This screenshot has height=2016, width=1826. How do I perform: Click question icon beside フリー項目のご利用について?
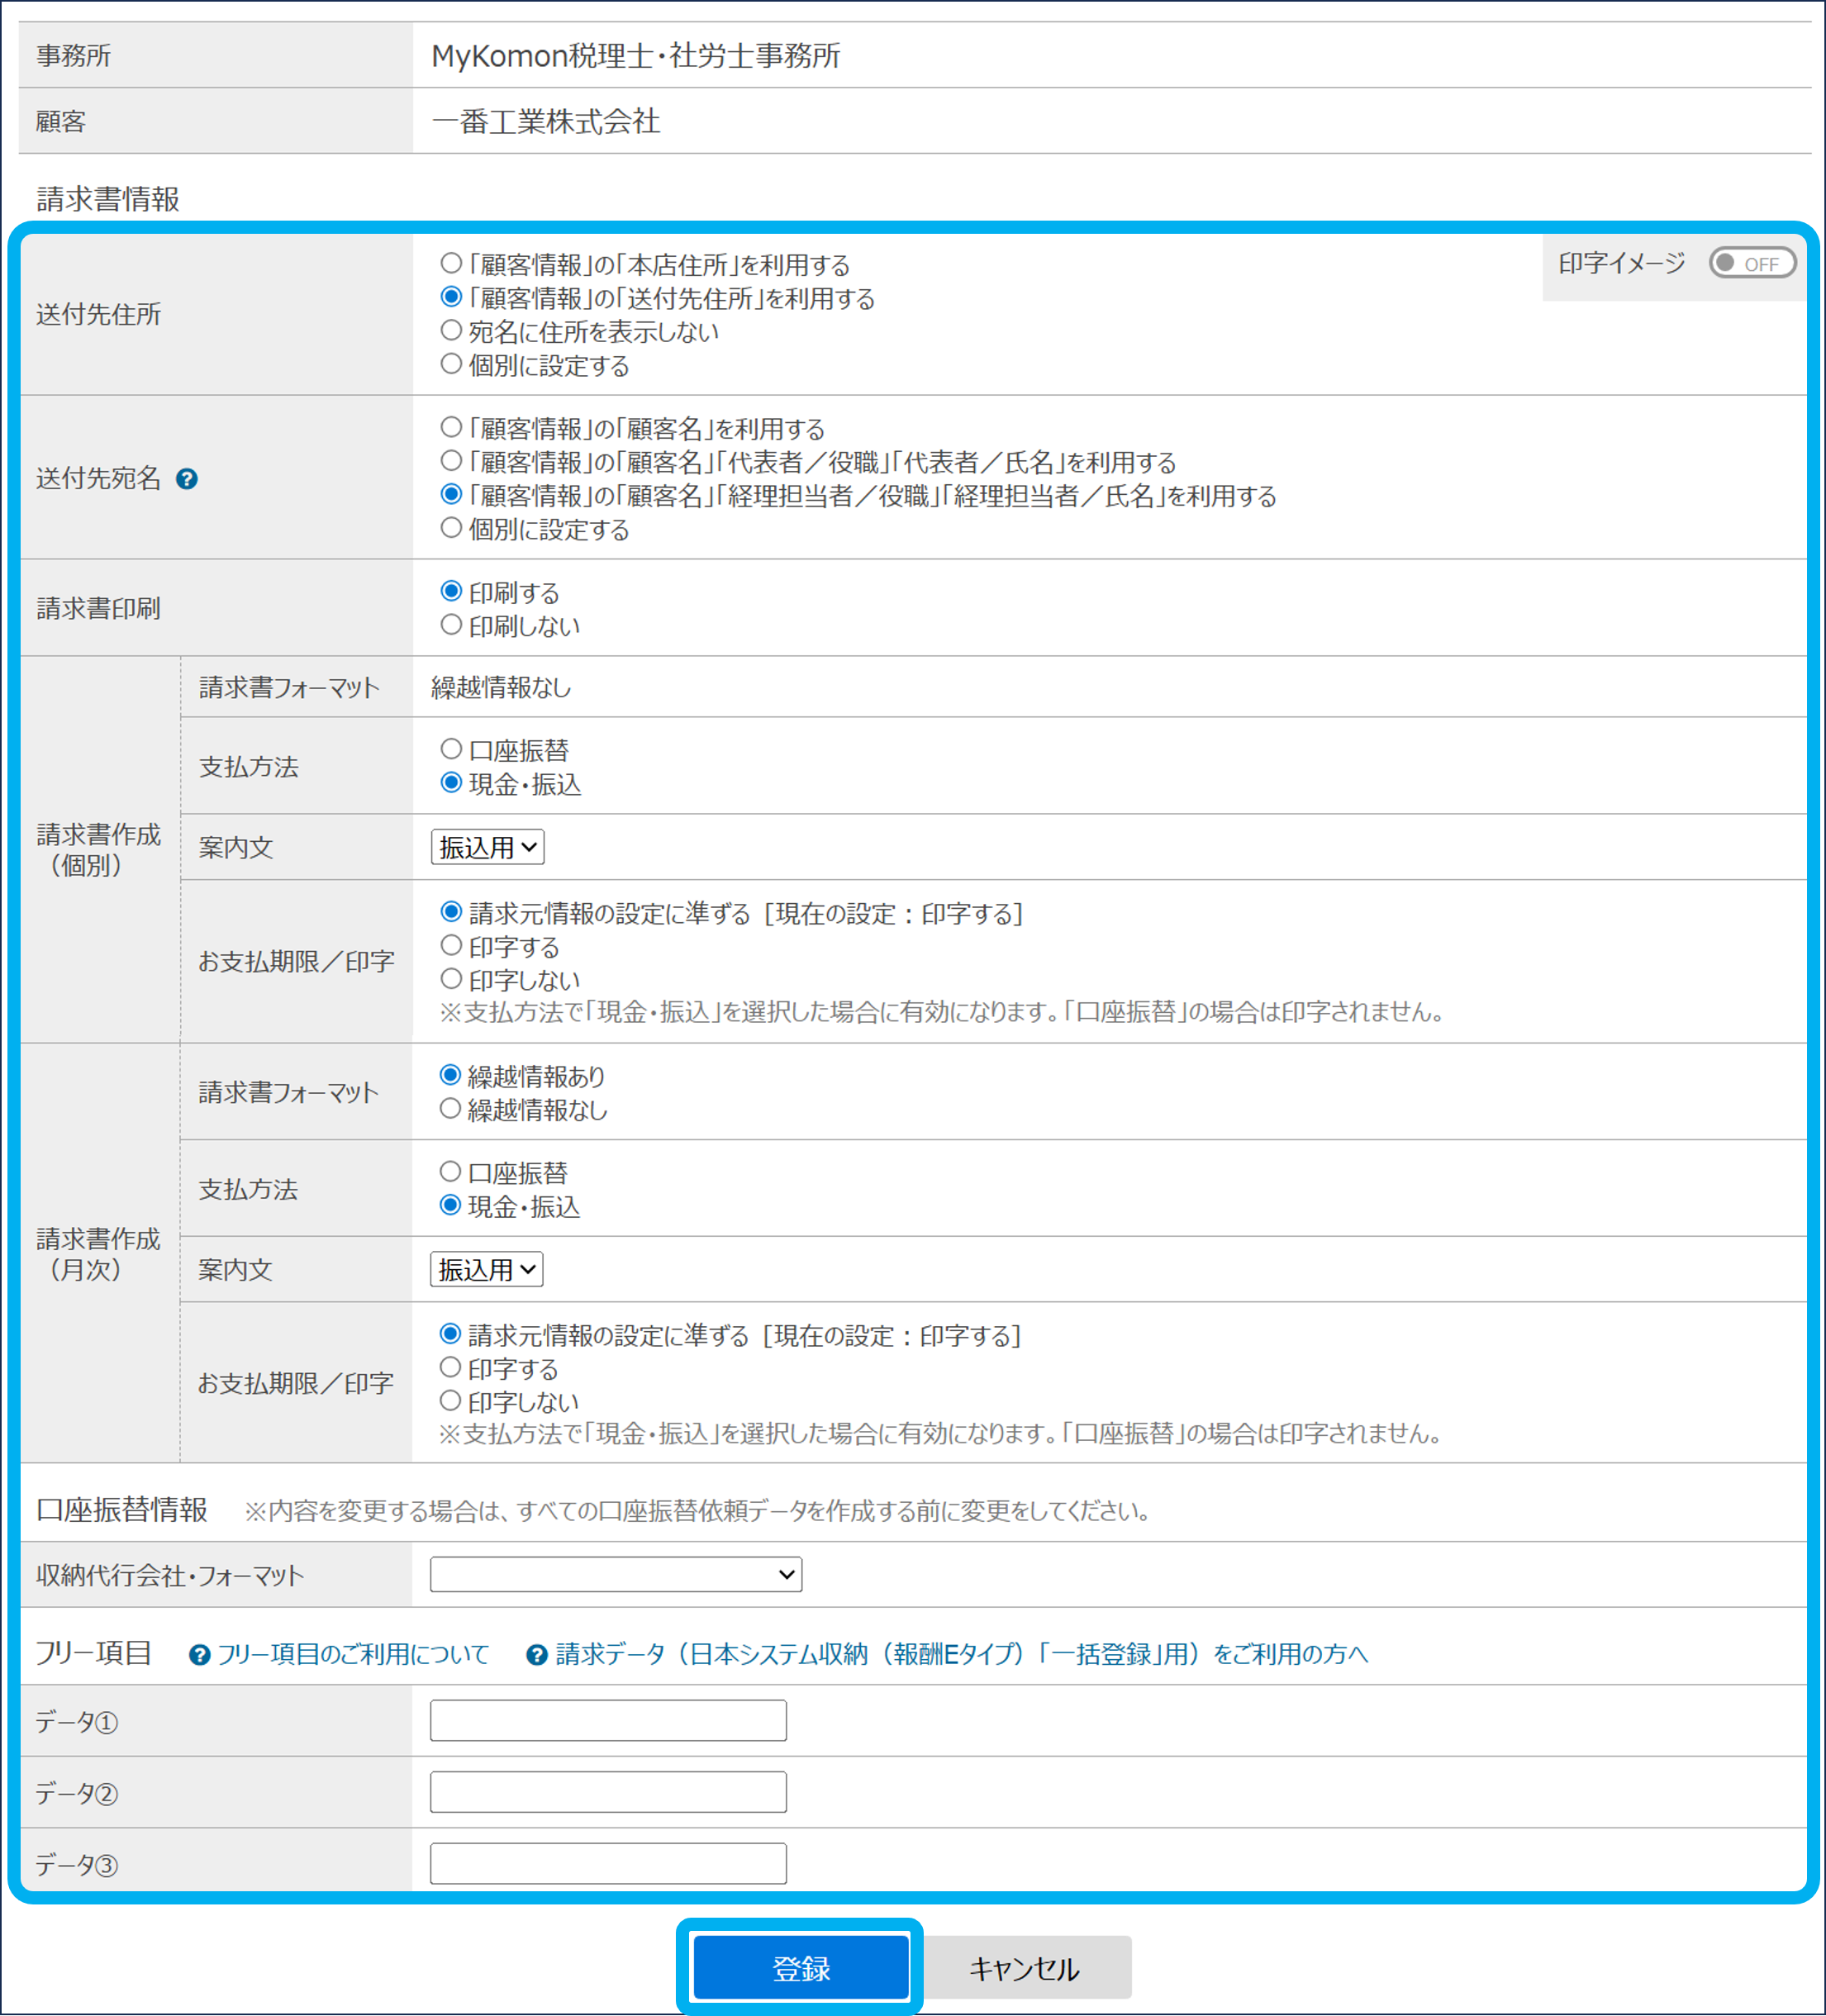coord(199,1655)
